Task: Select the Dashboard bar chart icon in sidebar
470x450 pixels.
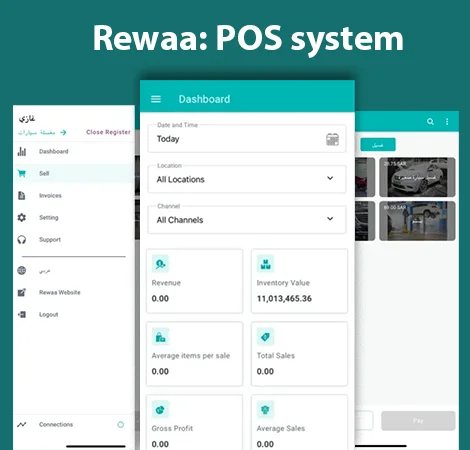Action: 22,151
